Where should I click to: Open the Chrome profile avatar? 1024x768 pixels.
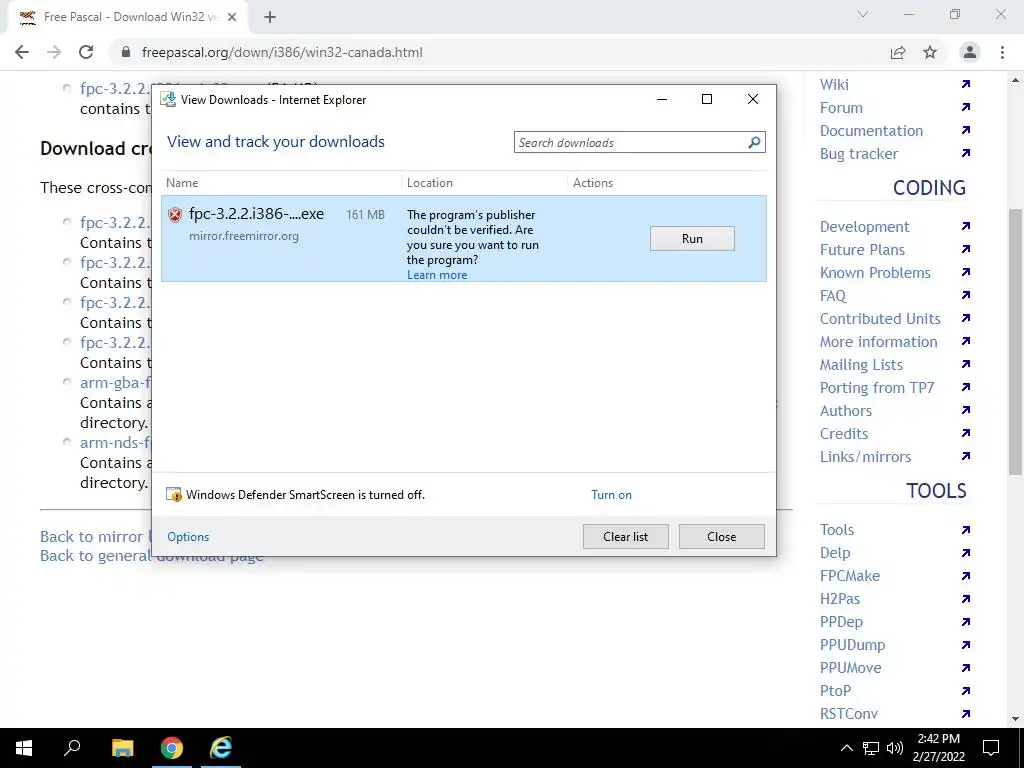pos(970,52)
